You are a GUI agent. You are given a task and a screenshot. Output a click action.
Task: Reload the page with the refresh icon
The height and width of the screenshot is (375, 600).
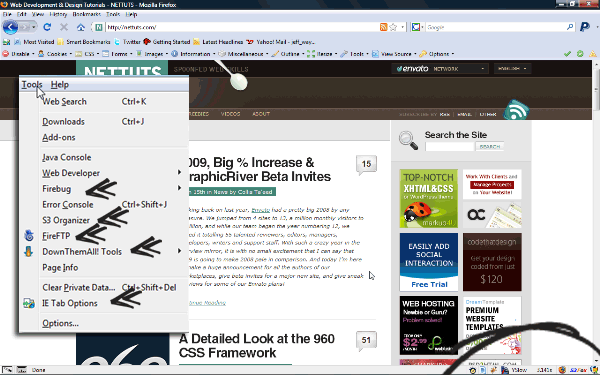coord(47,27)
